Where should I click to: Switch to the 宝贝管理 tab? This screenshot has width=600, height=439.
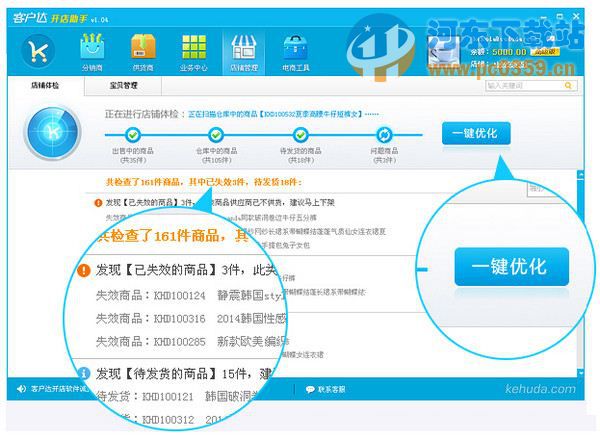point(123,85)
